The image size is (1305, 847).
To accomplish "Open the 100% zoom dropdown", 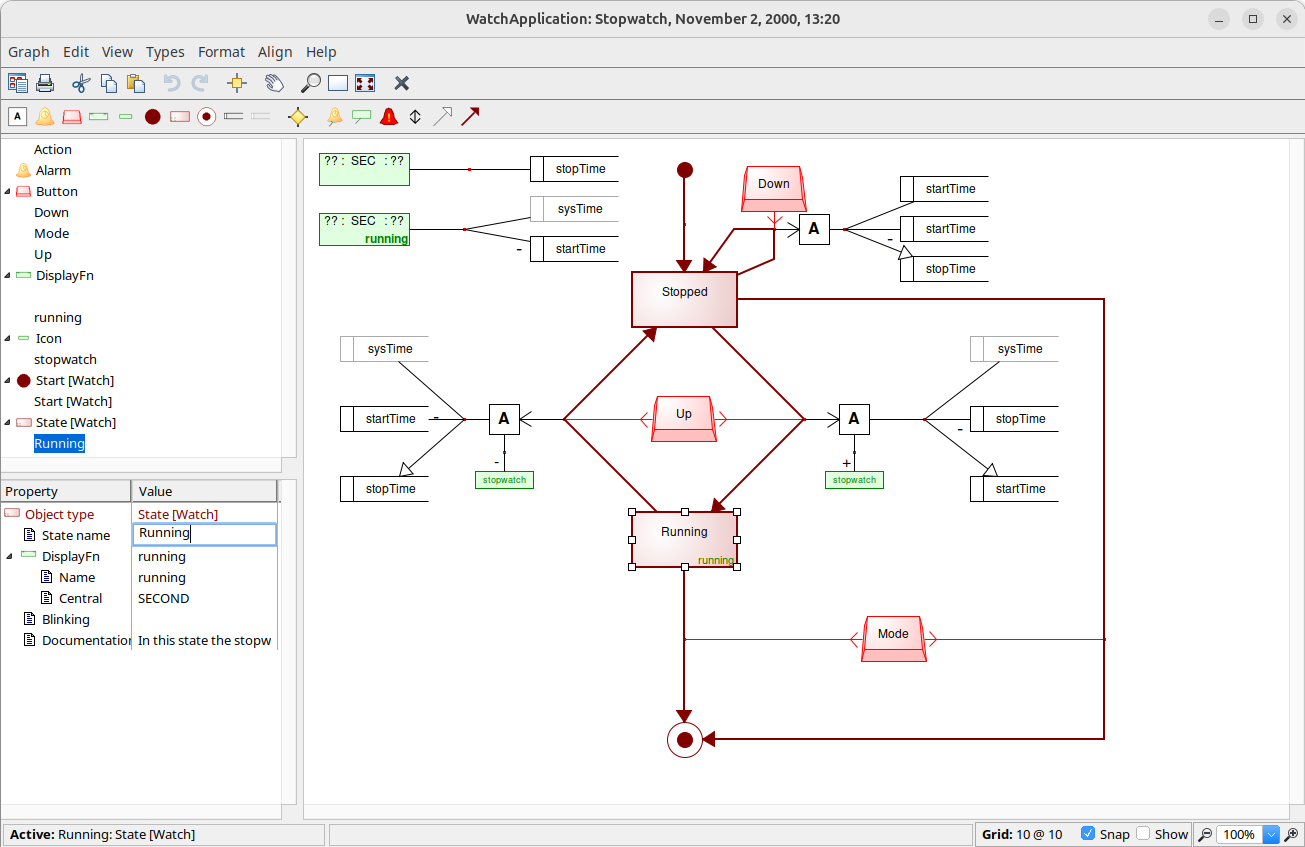I will pos(1271,834).
